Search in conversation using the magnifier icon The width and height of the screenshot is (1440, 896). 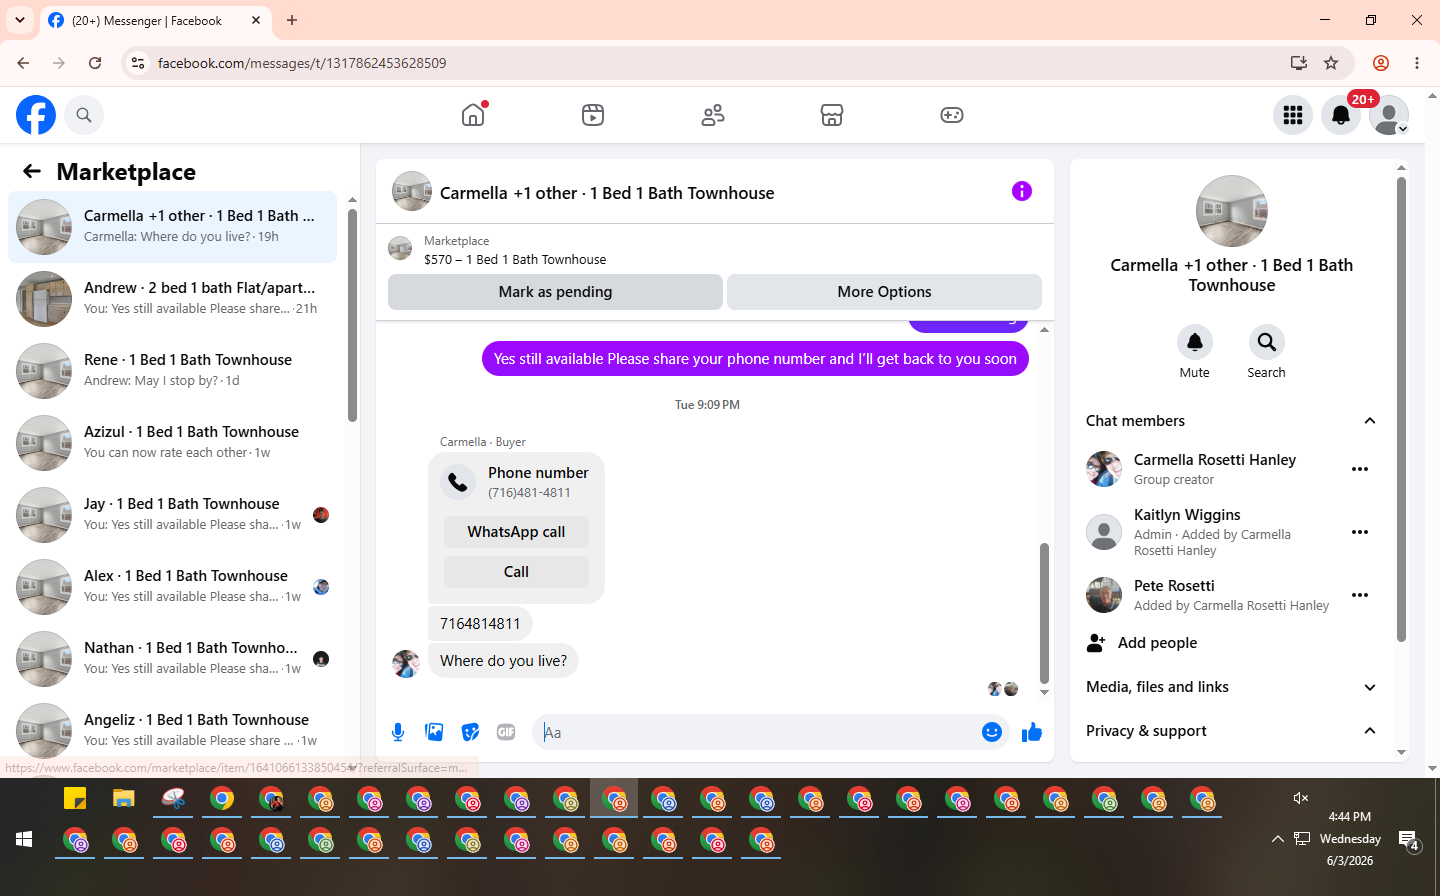(x=1266, y=342)
